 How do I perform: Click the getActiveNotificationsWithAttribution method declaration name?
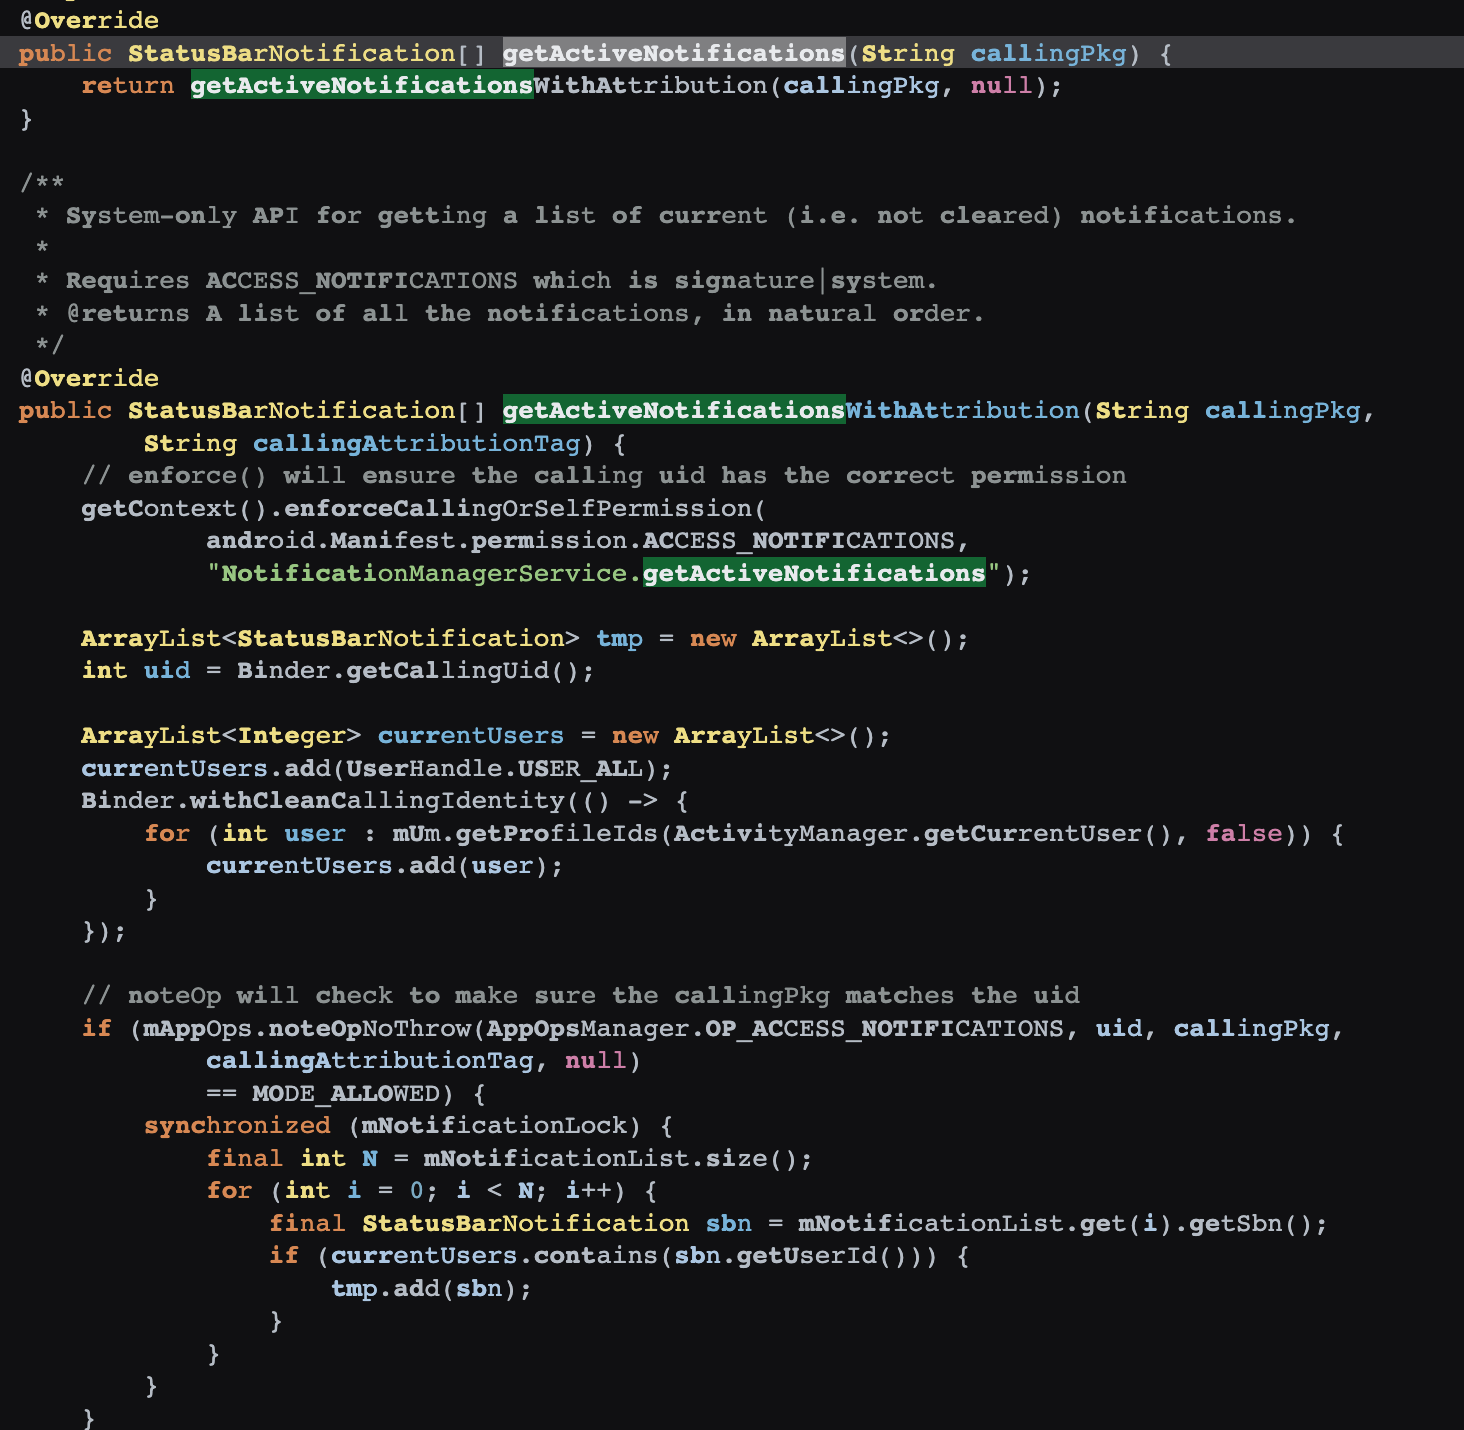[x=791, y=411]
